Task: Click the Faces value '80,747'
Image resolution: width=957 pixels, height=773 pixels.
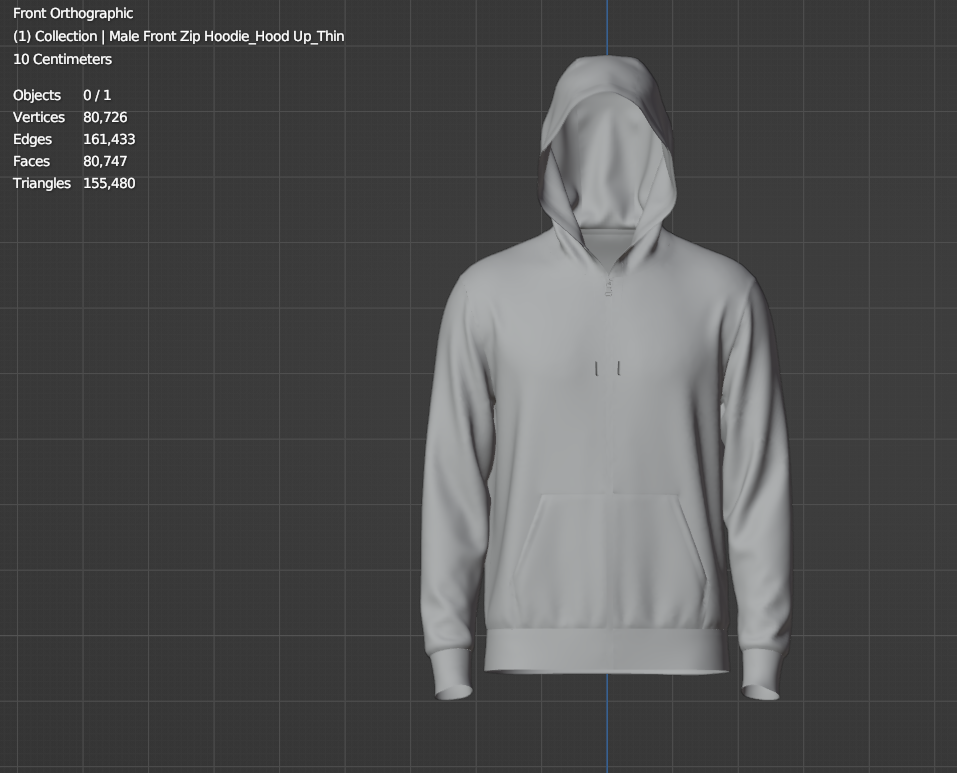Action: (105, 161)
